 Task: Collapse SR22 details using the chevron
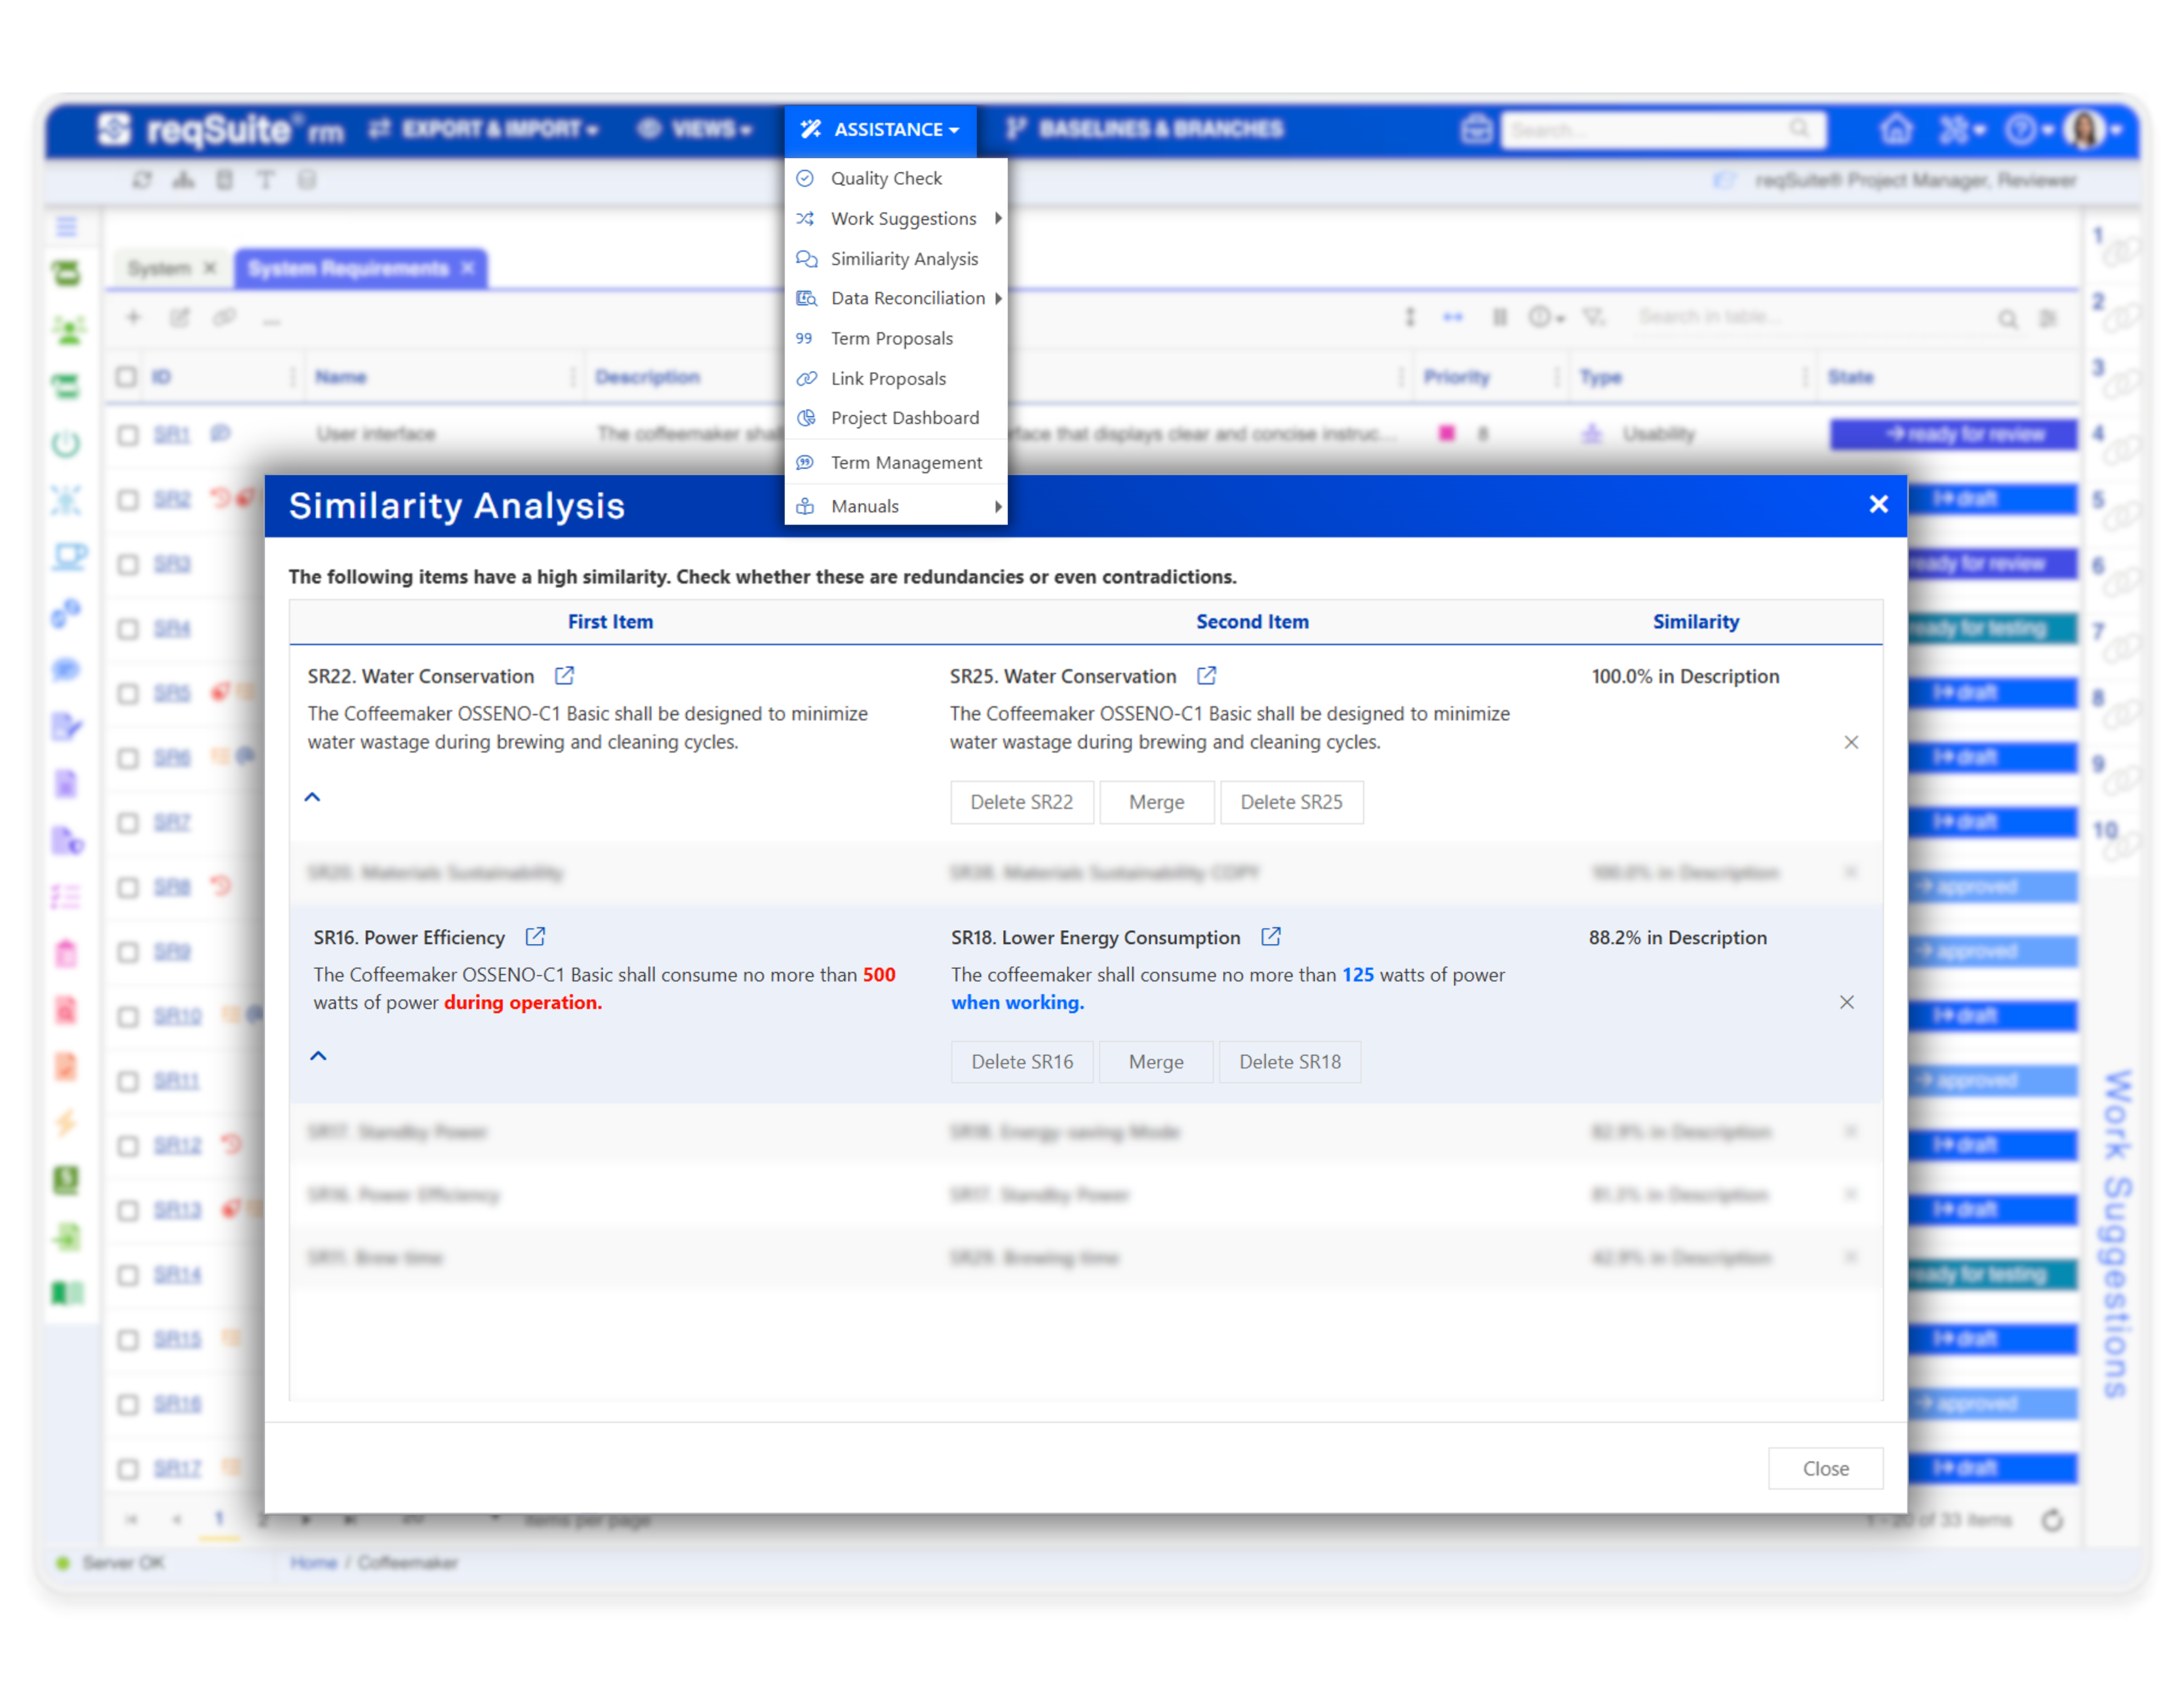pos(312,796)
